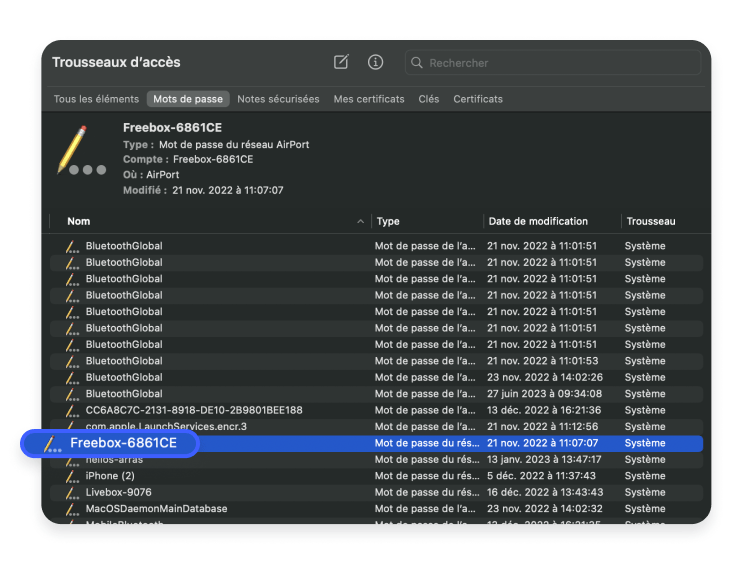751x564 pixels.
Task: Sort by the Nom column header
Action: pyautogui.click(x=79, y=221)
